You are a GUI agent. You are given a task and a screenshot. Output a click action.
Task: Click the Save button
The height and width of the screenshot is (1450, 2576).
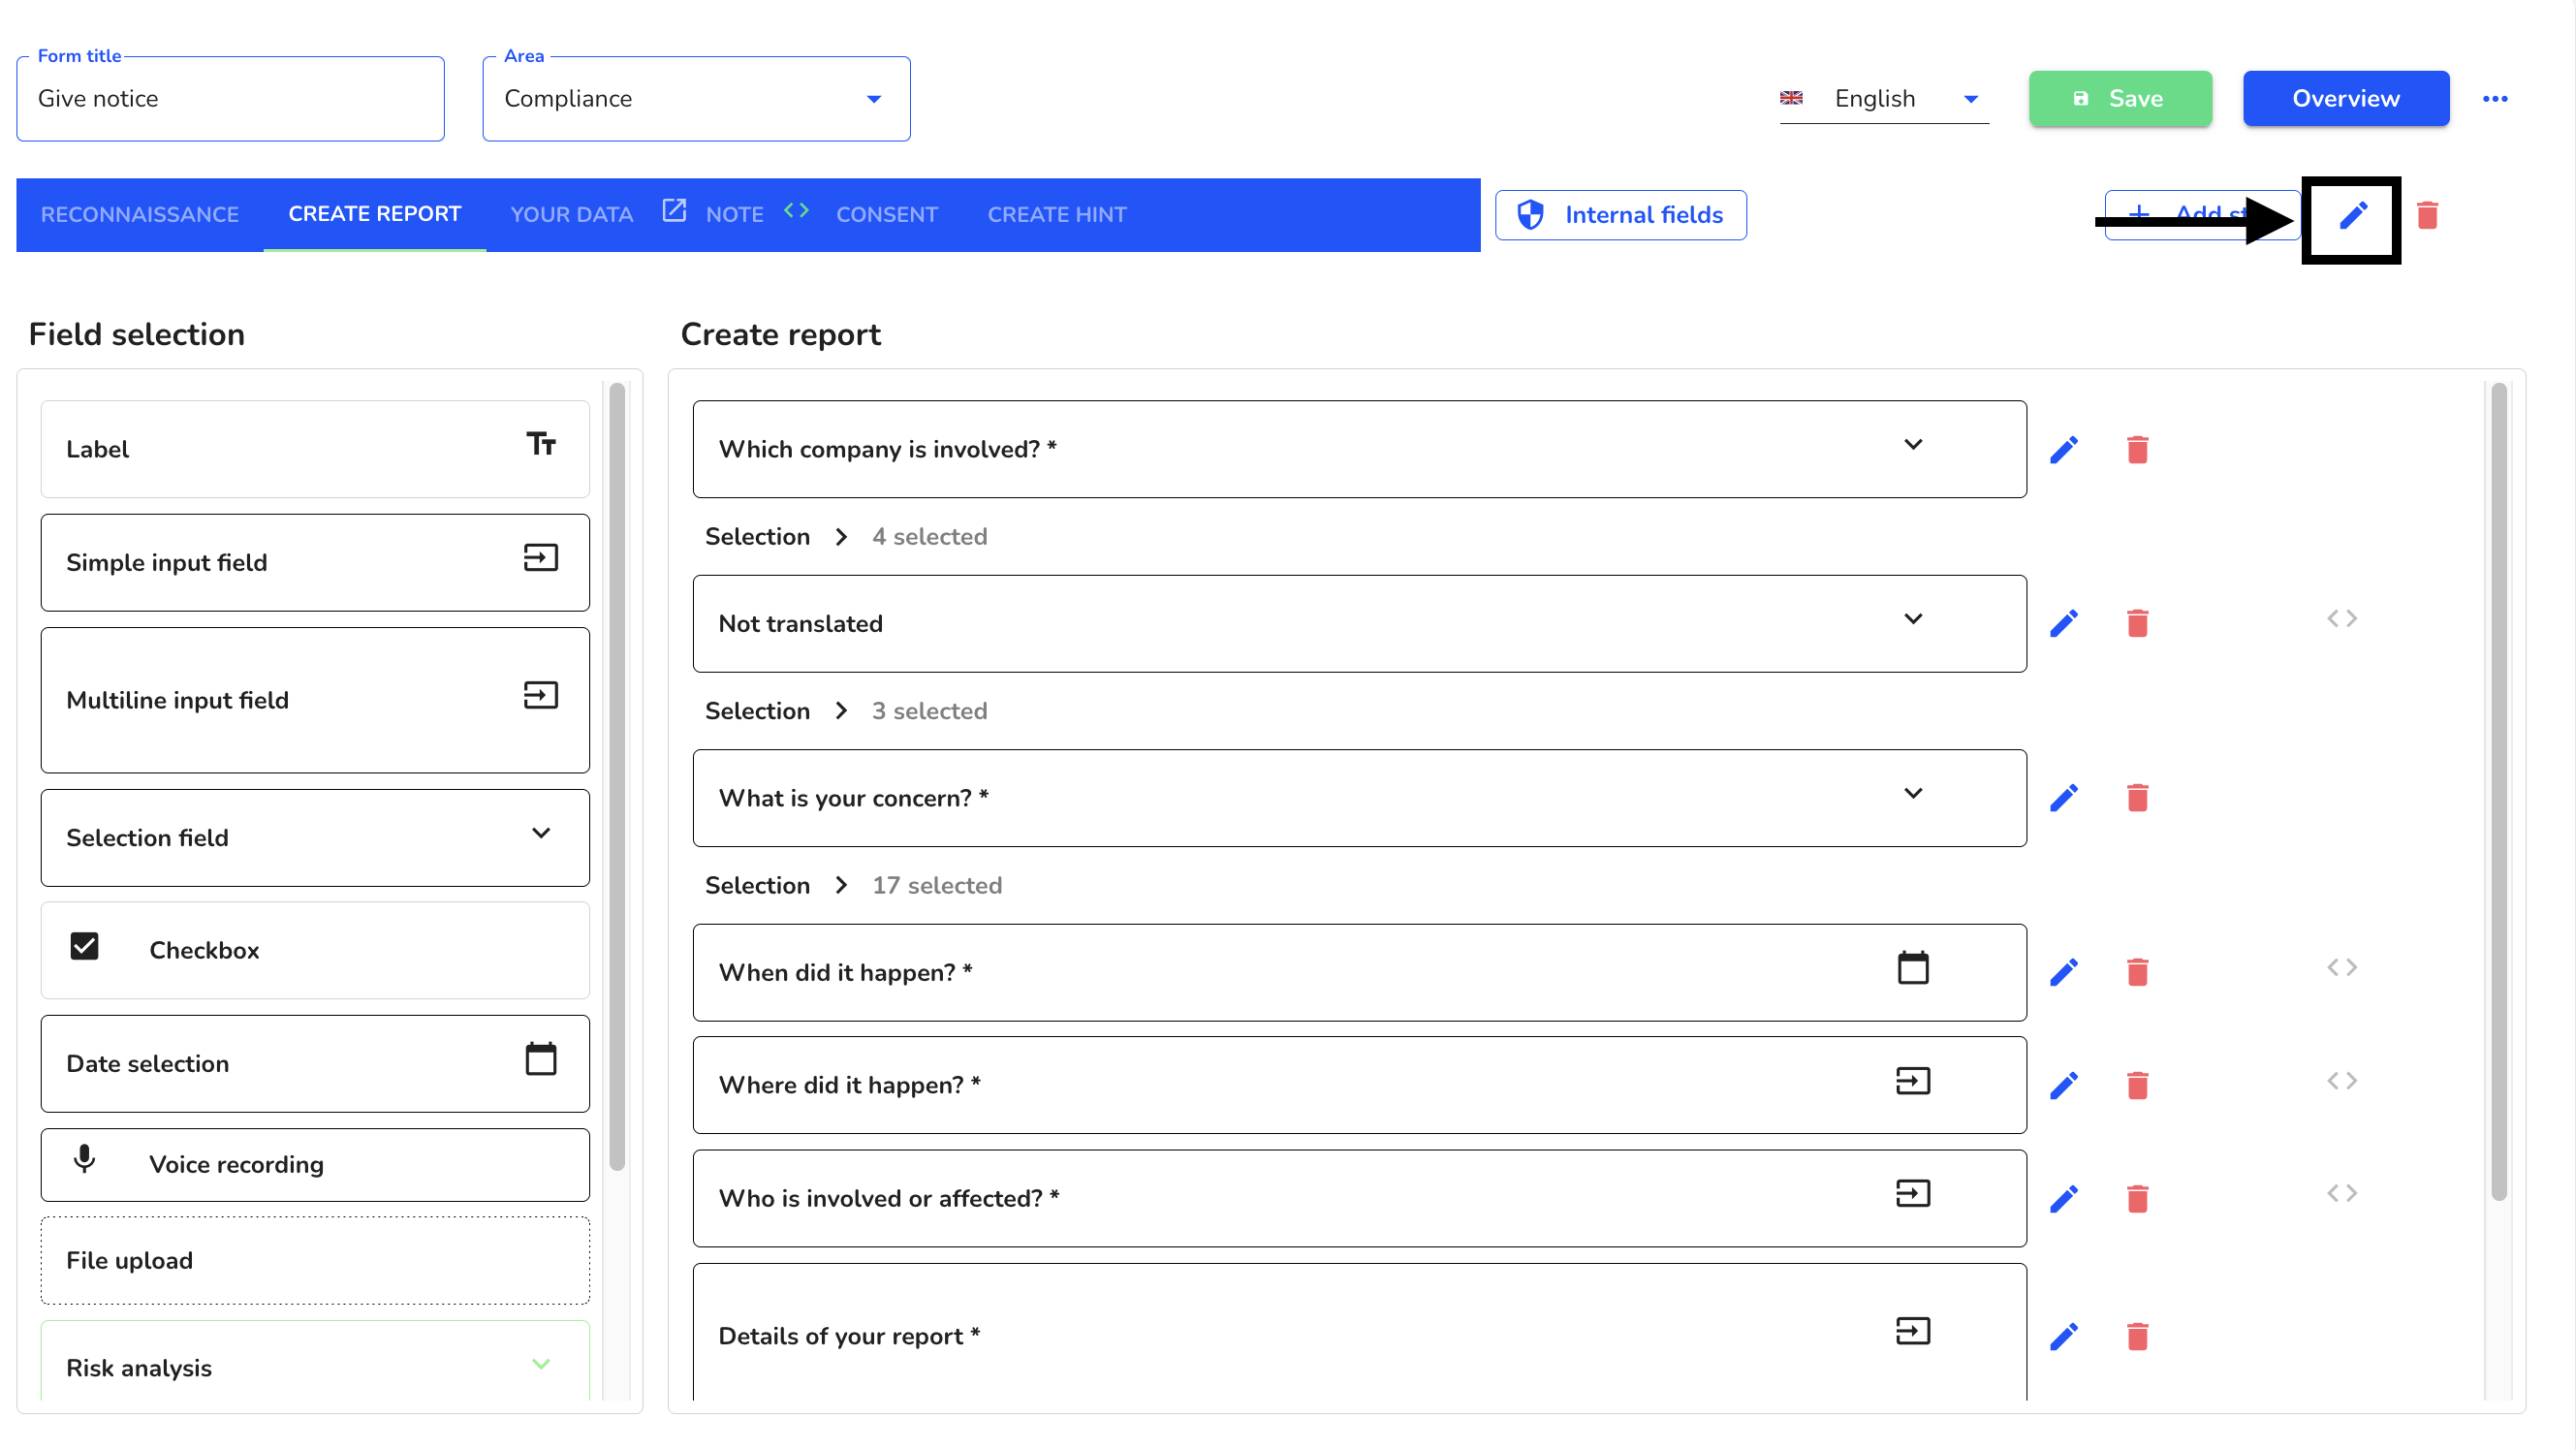coord(2120,97)
